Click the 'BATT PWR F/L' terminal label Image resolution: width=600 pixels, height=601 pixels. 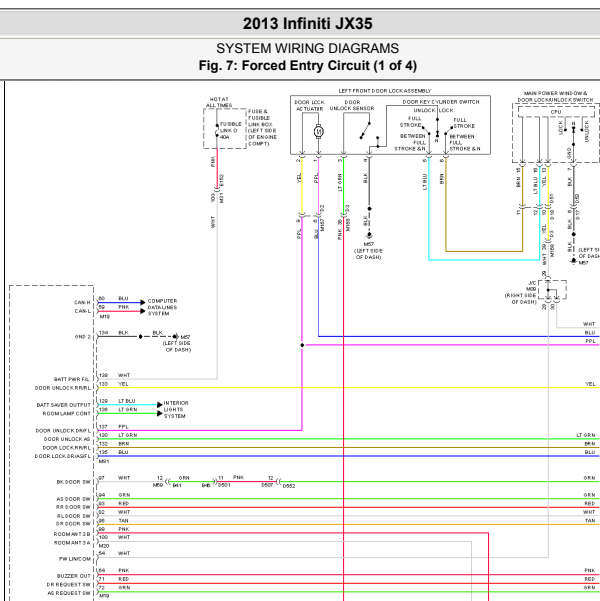click(71, 379)
